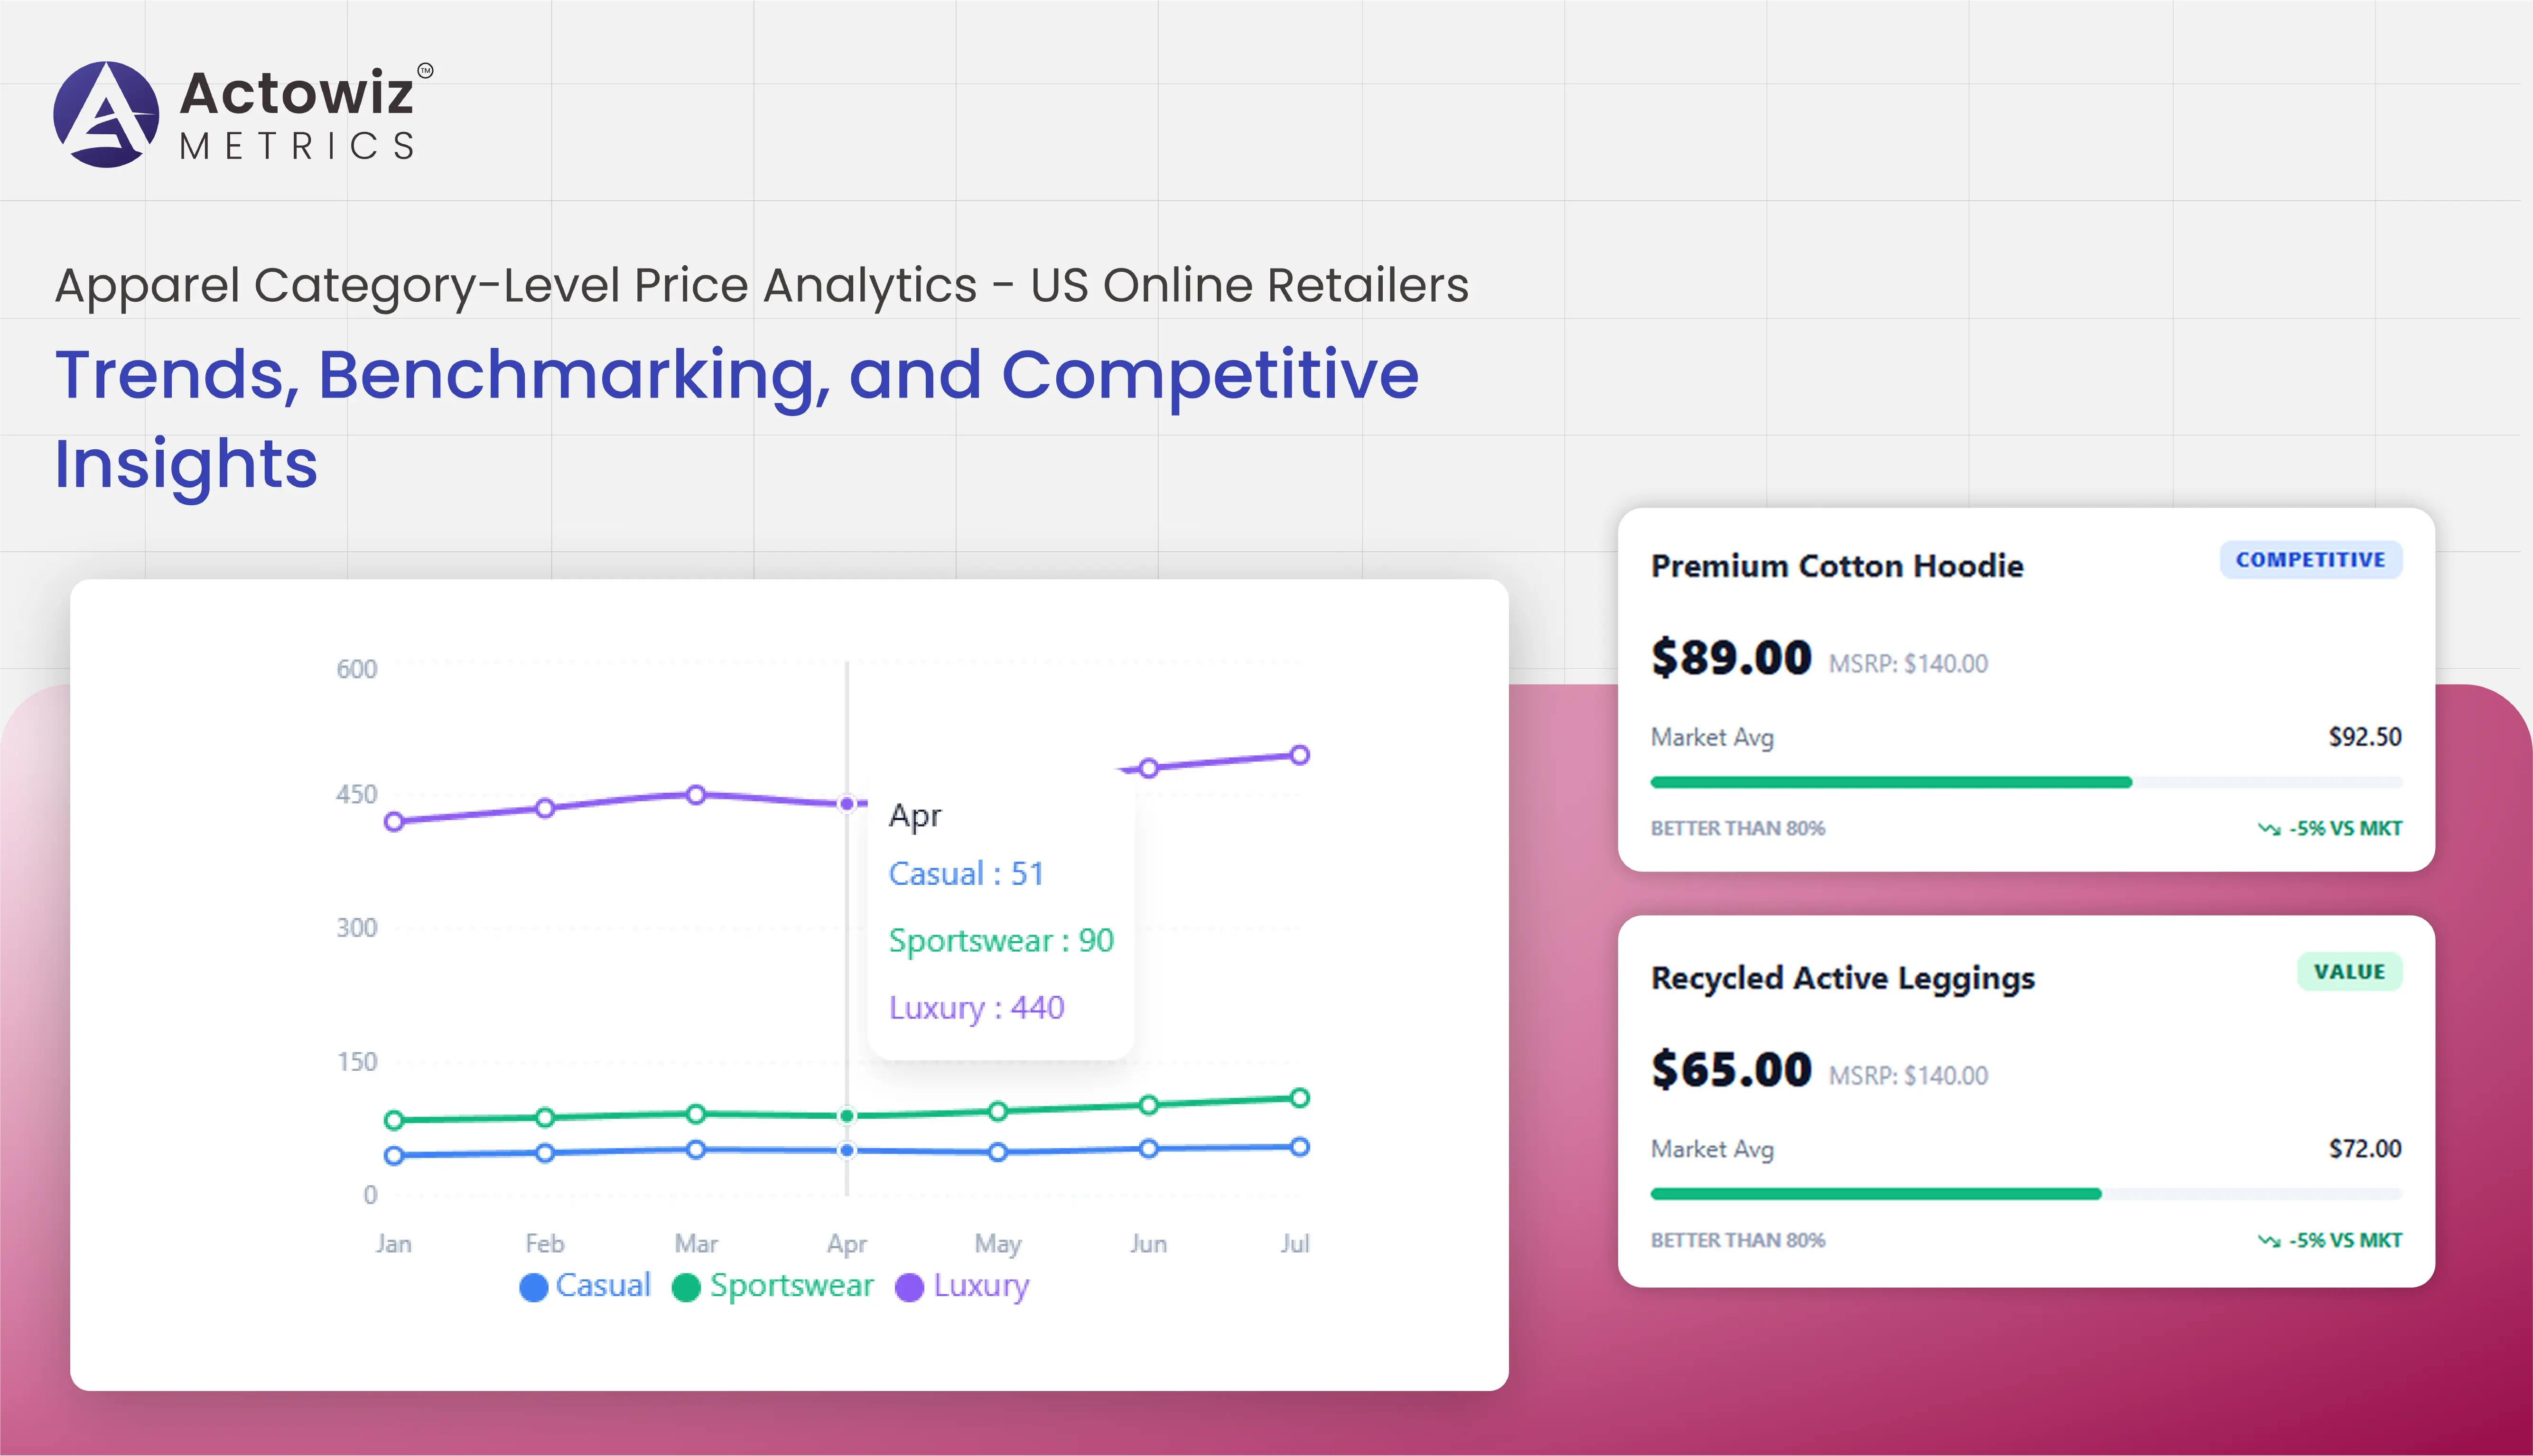
Task: Toggle Sportswear series via legend label
Action: (791, 1286)
